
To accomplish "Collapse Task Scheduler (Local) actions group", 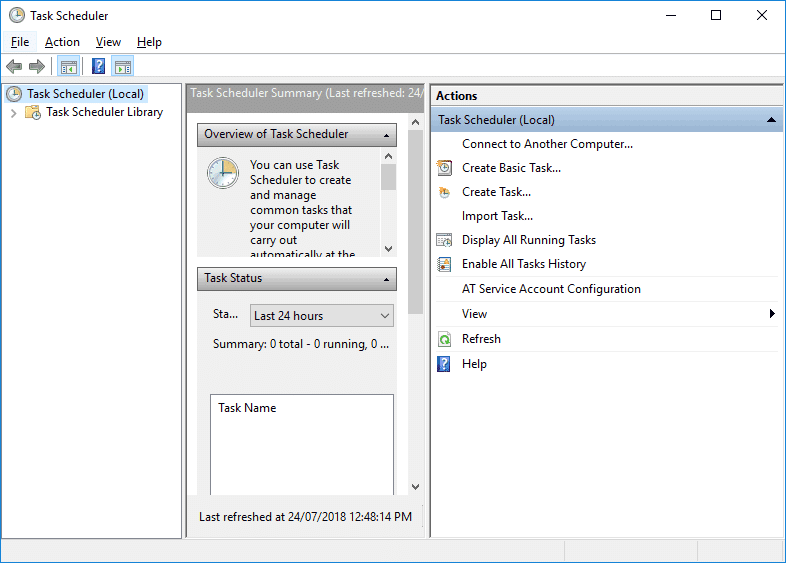I will (771, 120).
